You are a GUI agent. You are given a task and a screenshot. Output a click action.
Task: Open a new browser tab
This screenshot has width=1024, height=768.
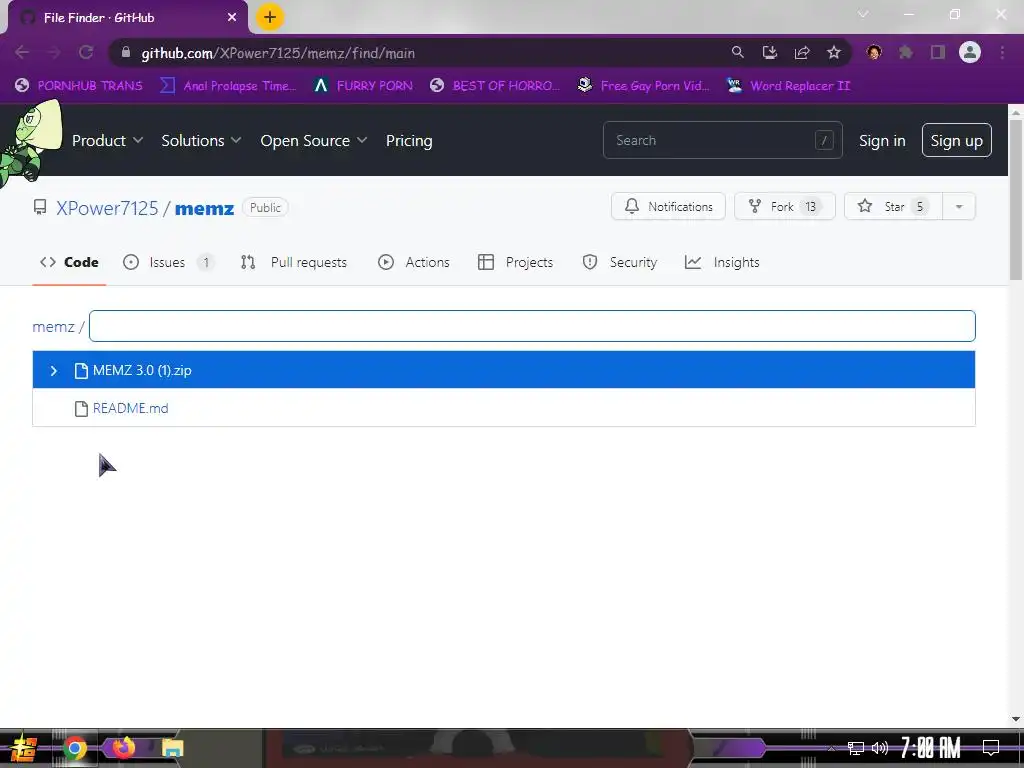pyautogui.click(x=270, y=17)
